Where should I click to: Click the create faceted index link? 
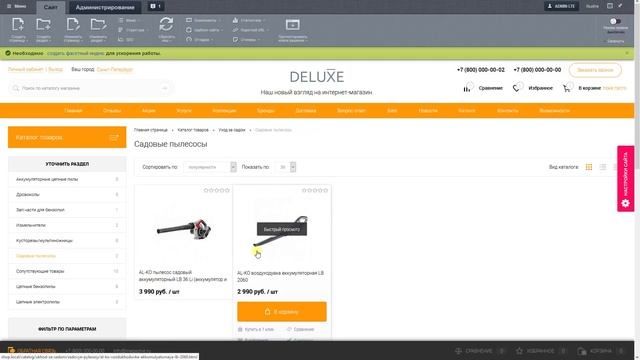(76, 53)
